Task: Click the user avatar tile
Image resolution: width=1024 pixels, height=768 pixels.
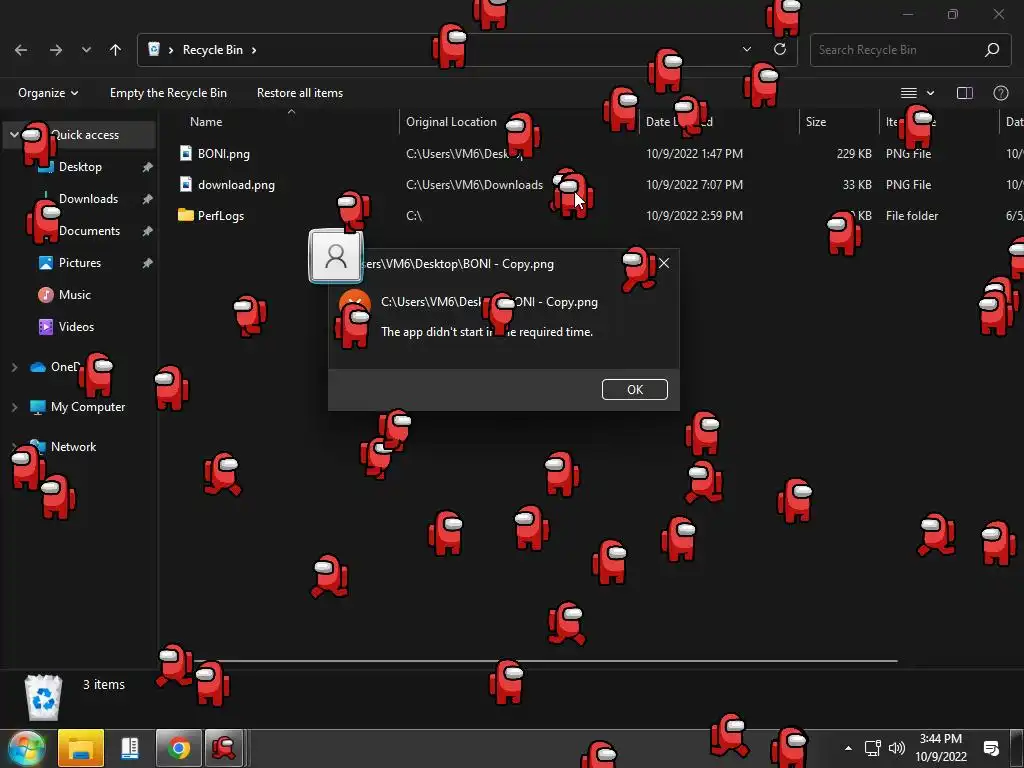Action: point(336,256)
